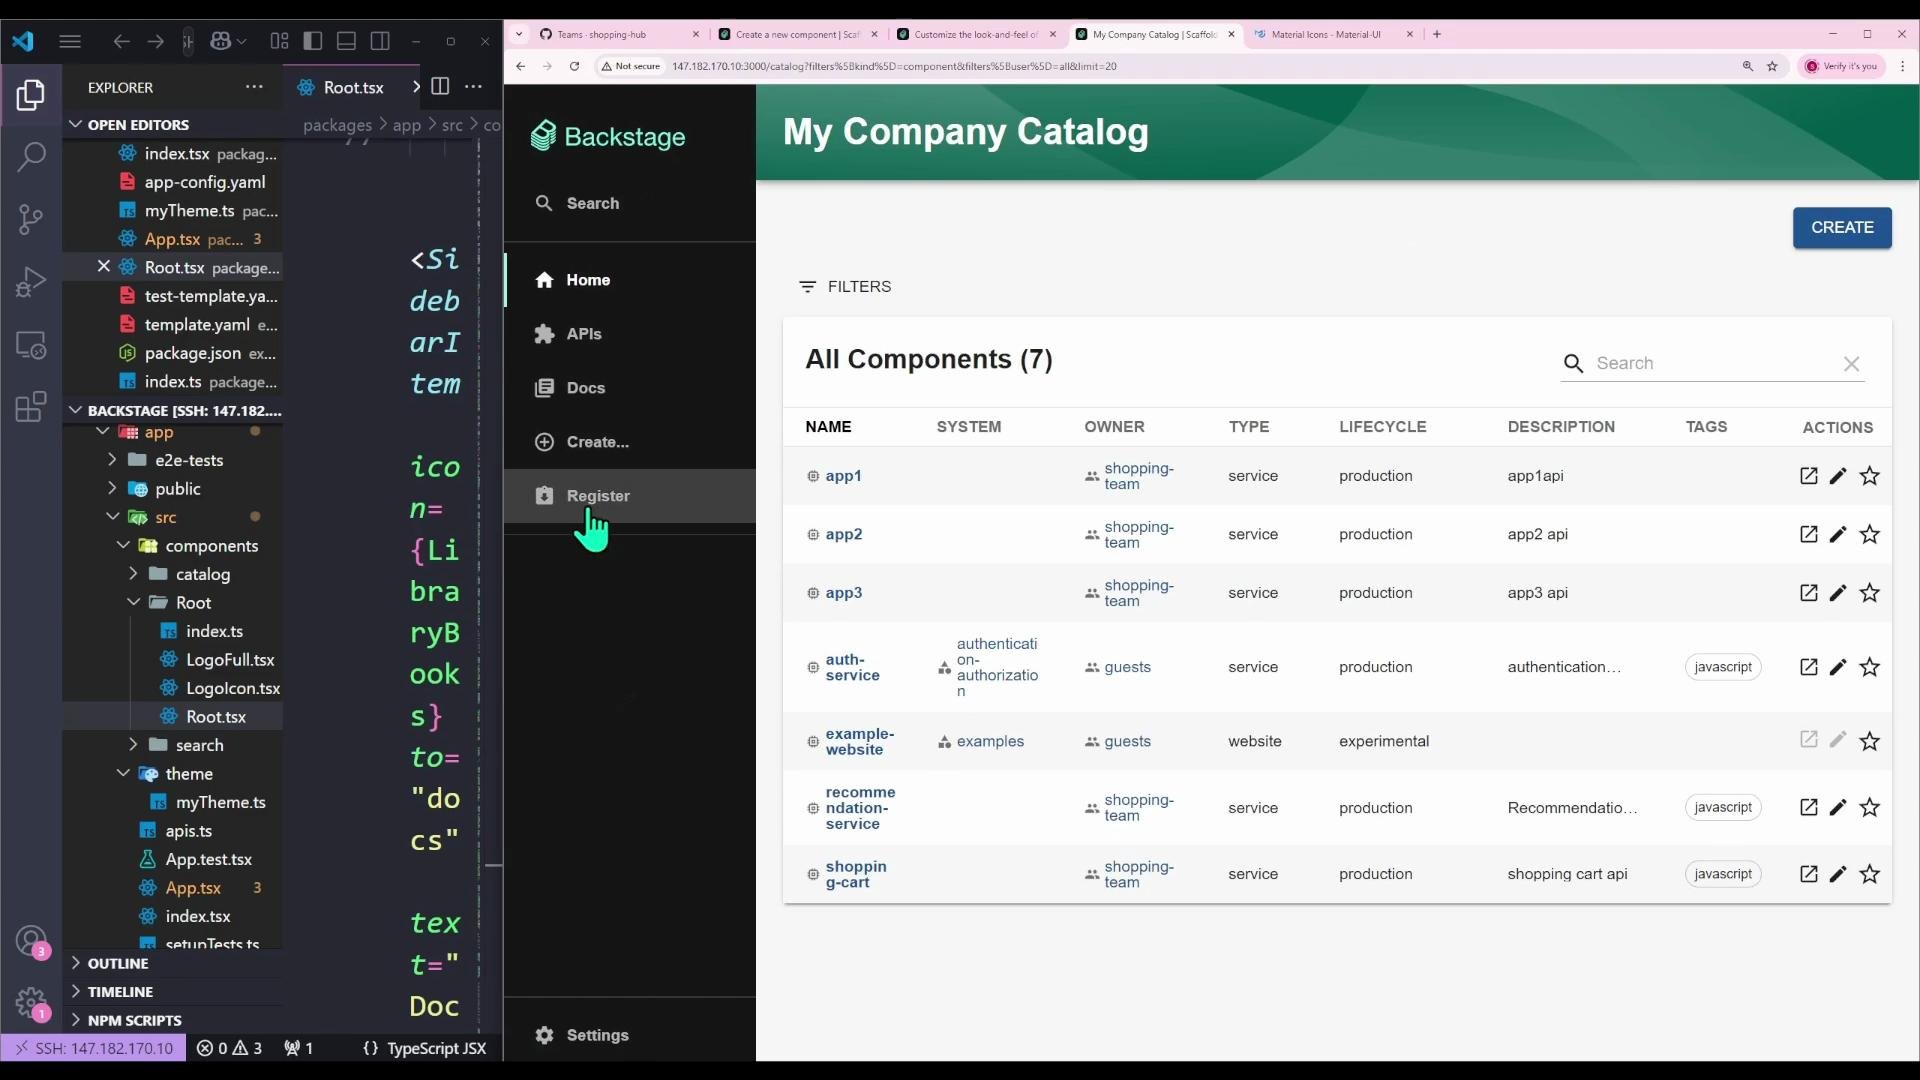
Task: Switch to Teams shopping-hub browser tab
Action: 620,34
